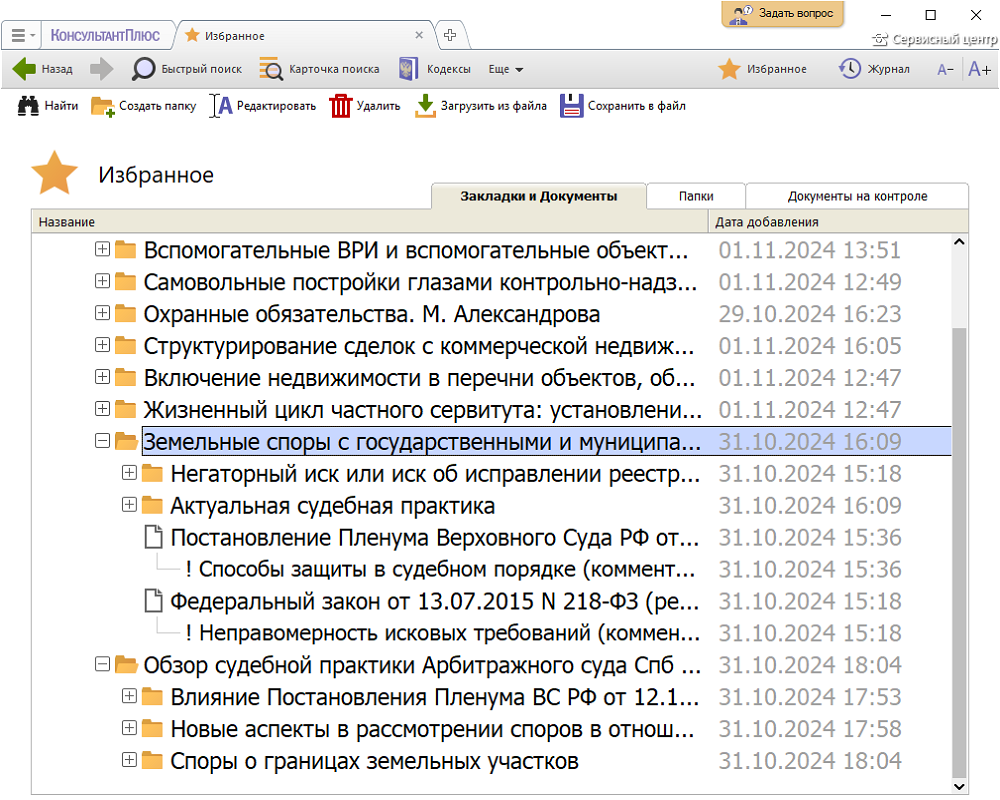Collapse the Земельные споры folder
Viewport: 1000px width, 800px height.
[x=101, y=441]
